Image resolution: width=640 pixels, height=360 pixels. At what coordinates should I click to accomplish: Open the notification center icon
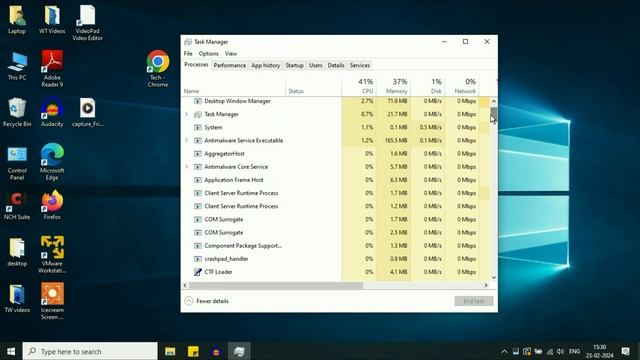point(626,351)
